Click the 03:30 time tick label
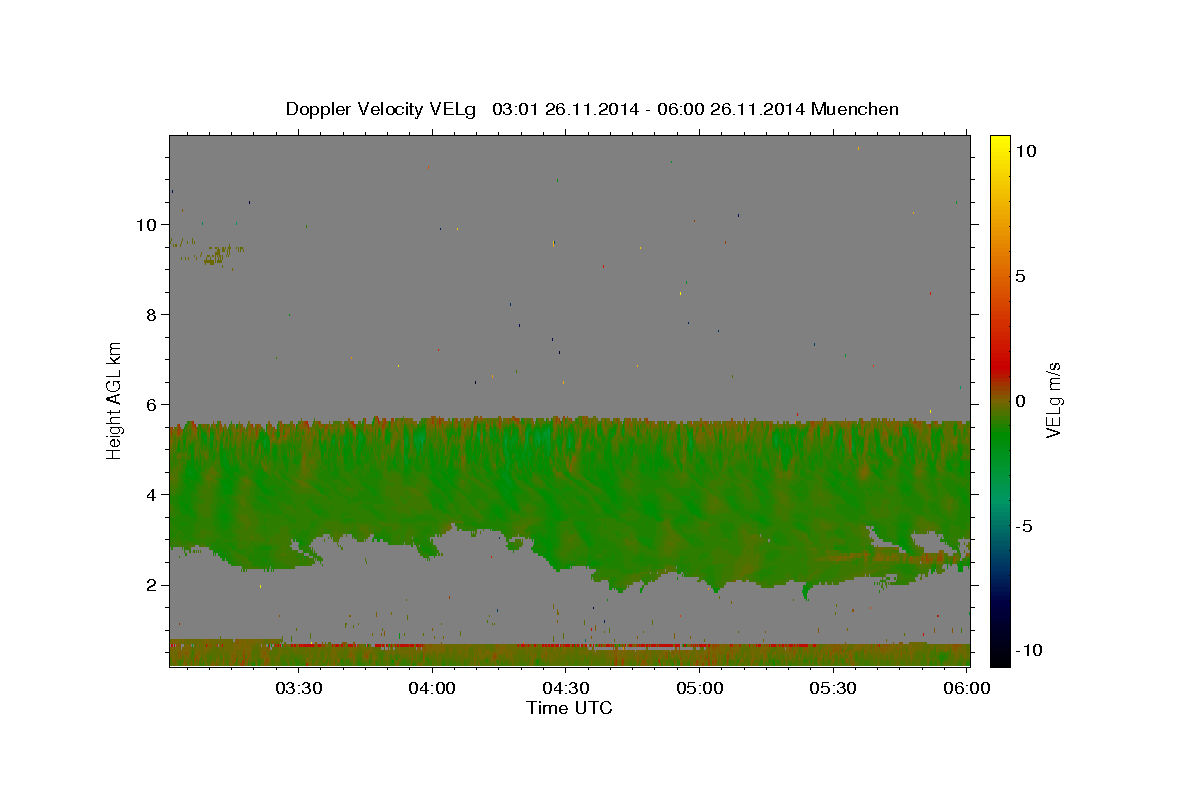 [298, 688]
